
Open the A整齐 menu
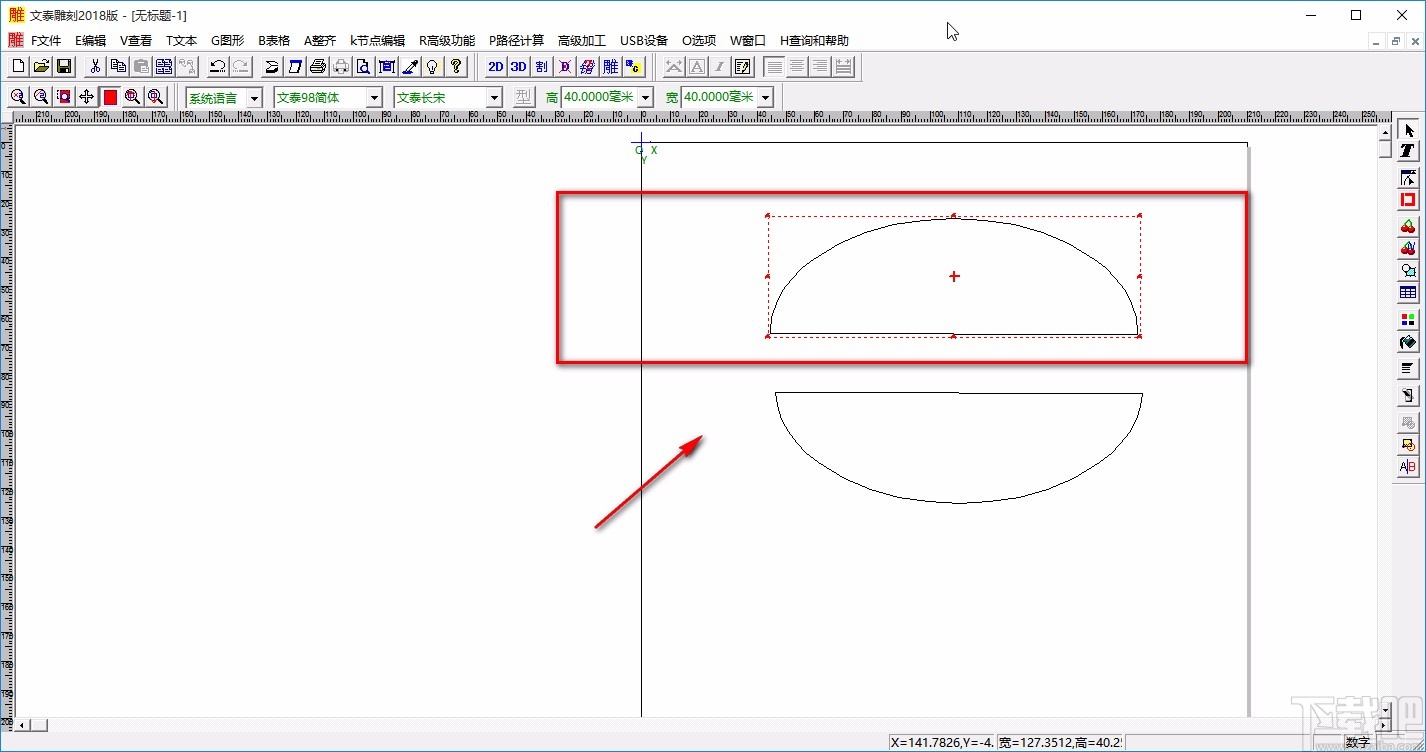320,41
